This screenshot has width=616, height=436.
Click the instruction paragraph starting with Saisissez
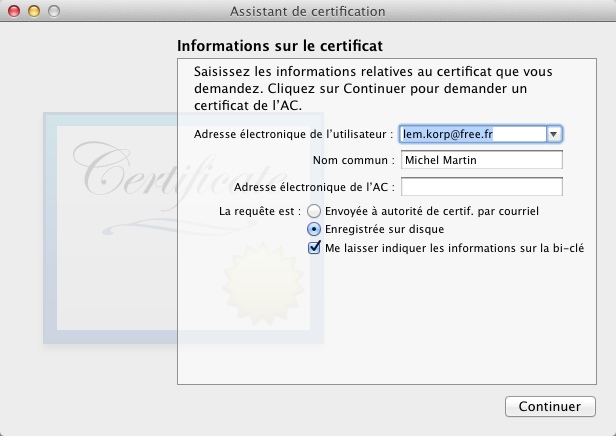(373, 88)
